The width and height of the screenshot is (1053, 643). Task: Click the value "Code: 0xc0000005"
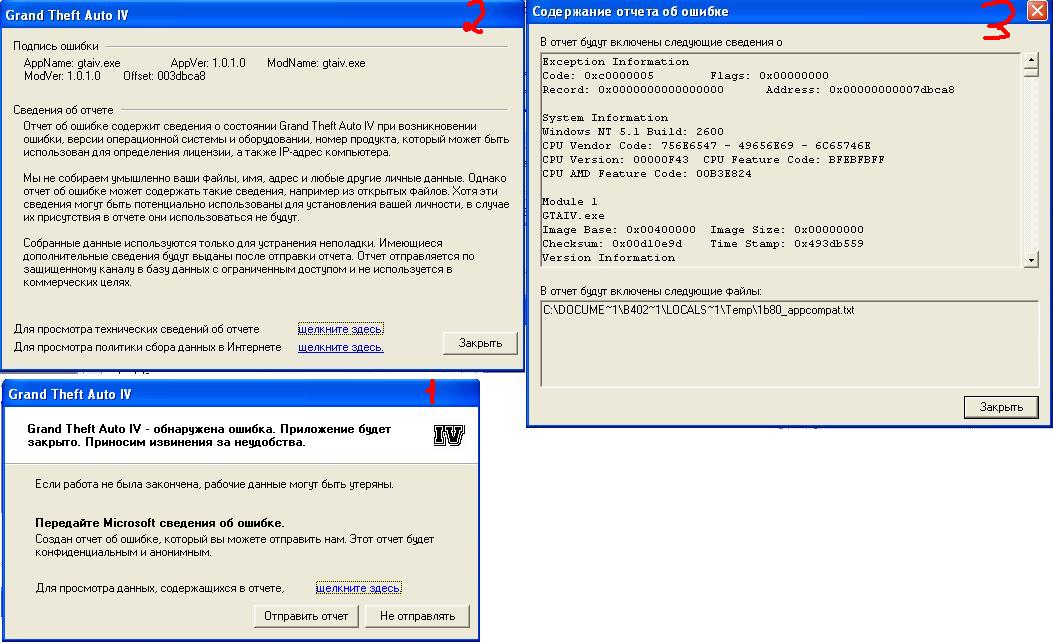(598, 76)
